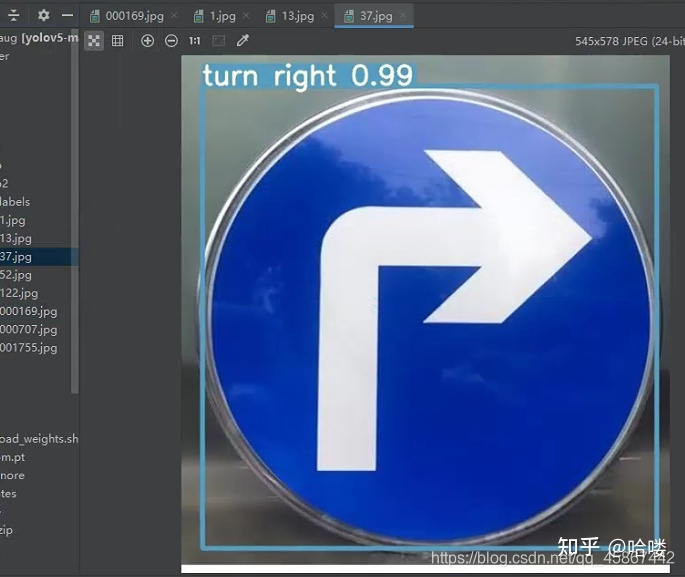Viewport: 685px width, 577px height.
Task: Open 13.jpg in the project tree
Action: point(16,238)
